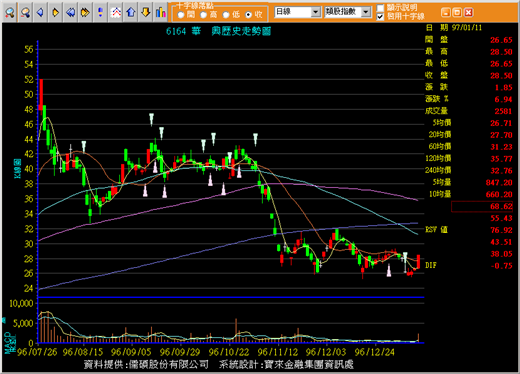Click the 35.77 average value
520x374 pixels.
coord(501,159)
